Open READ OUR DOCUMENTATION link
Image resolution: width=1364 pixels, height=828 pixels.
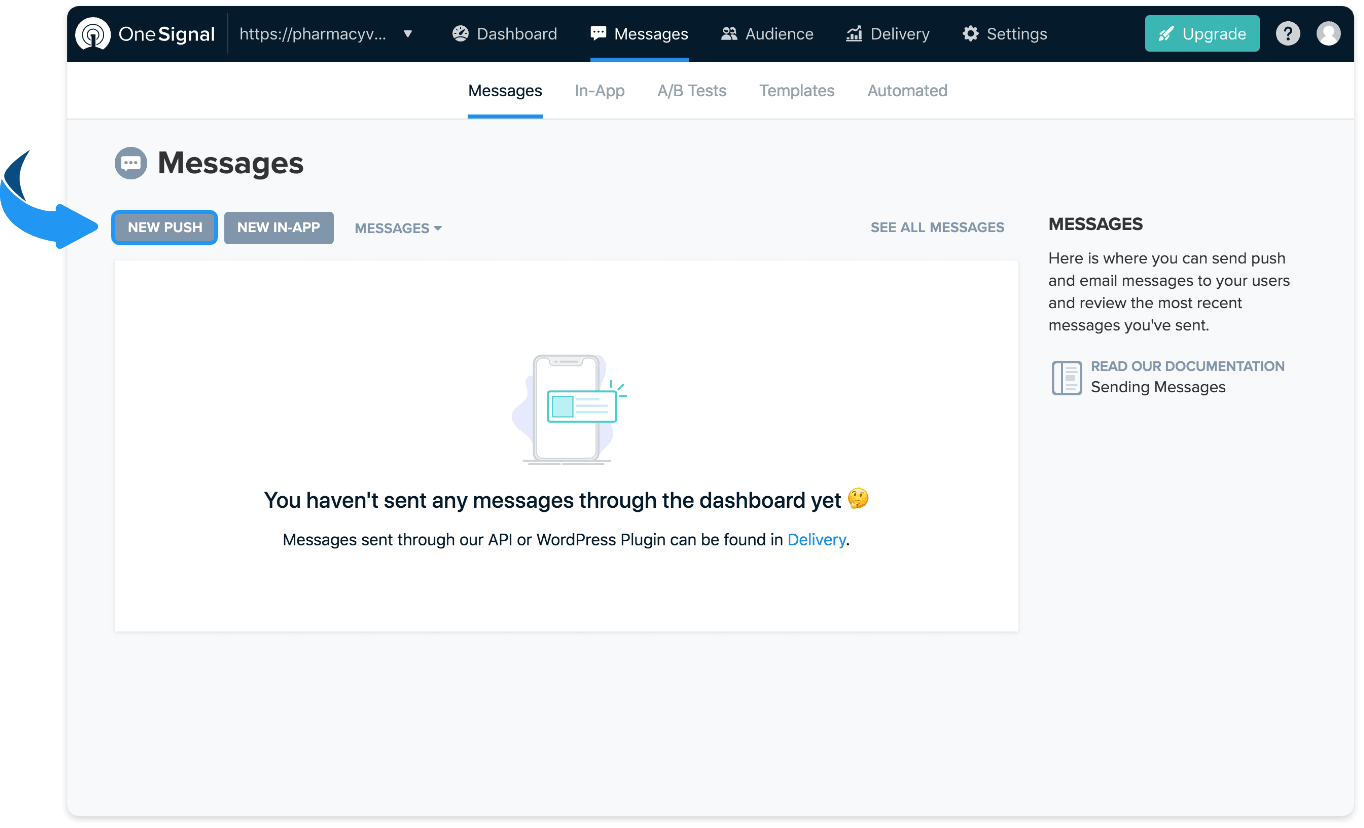(x=1188, y=366)
